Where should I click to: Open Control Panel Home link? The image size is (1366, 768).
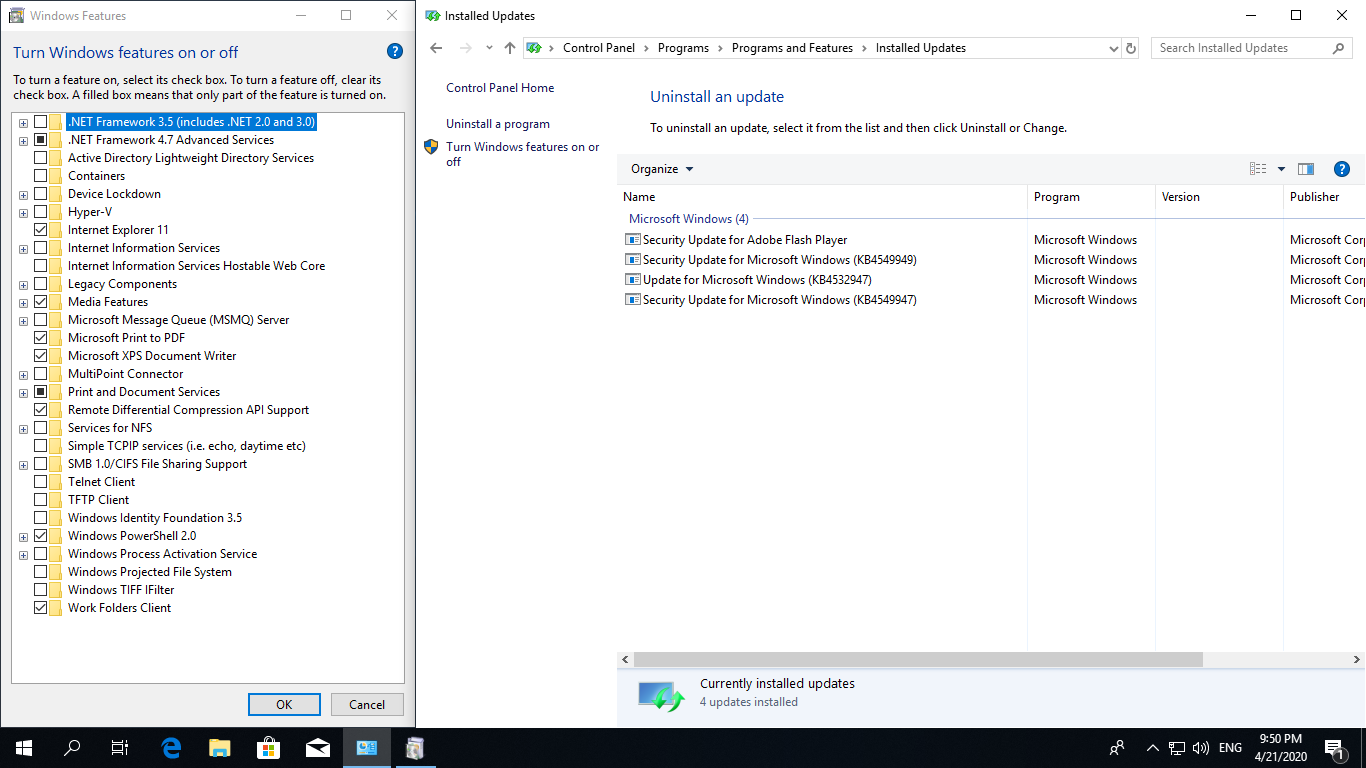pyautogui.click(x=500, y=88)
